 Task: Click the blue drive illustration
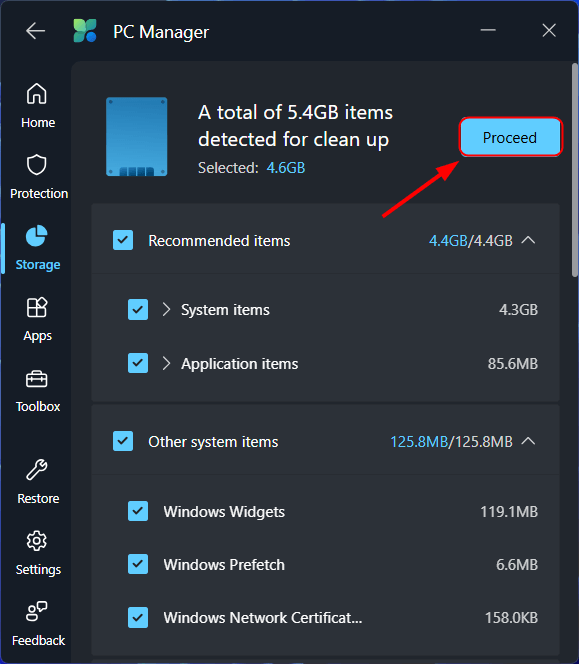(x=136, y=137)
